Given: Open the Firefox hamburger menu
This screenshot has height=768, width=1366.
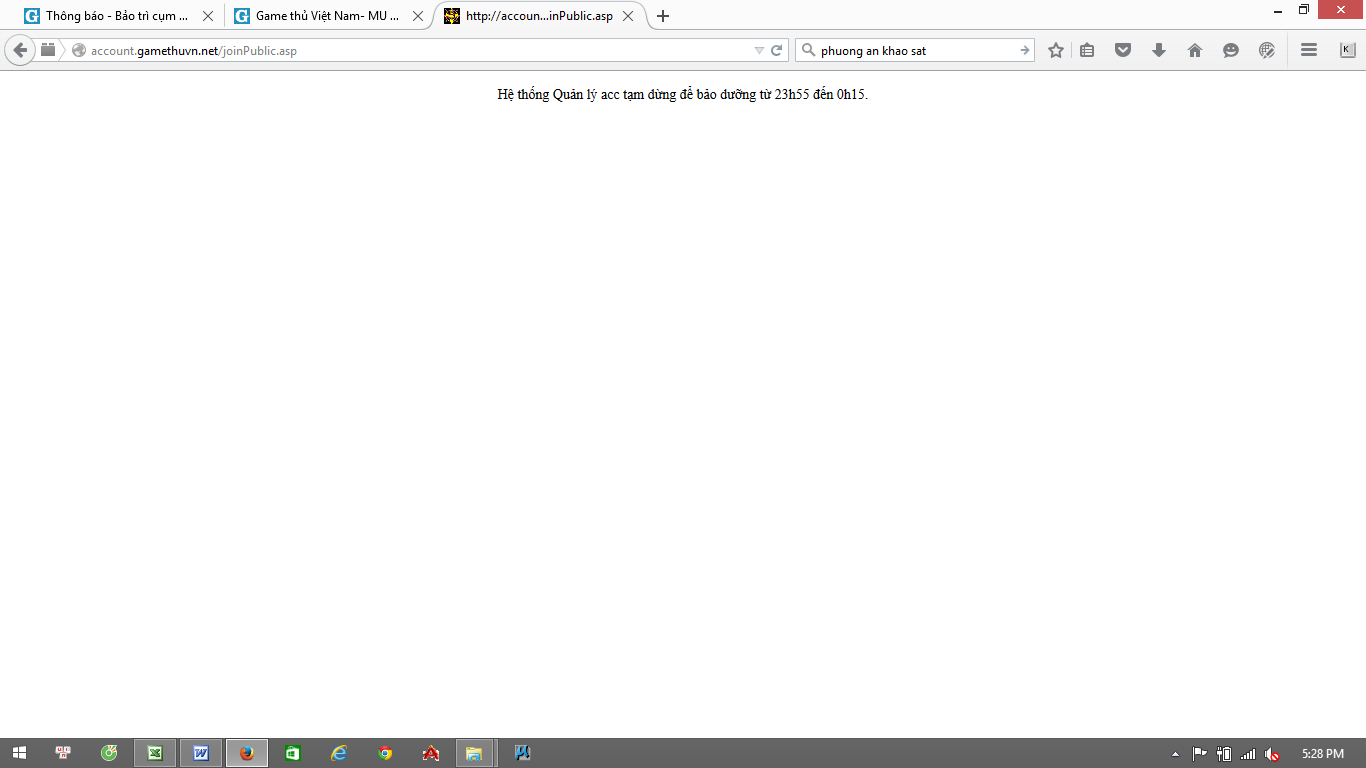Looking at the screenshot, I should [x=1309, y=50].
